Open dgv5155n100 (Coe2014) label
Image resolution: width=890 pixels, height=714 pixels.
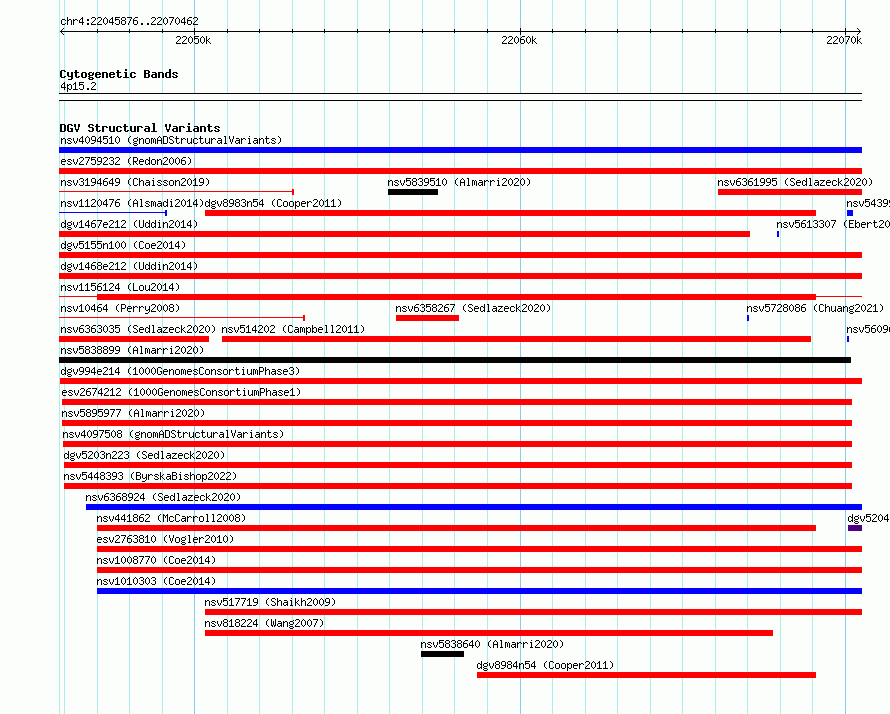click(123, 245)
